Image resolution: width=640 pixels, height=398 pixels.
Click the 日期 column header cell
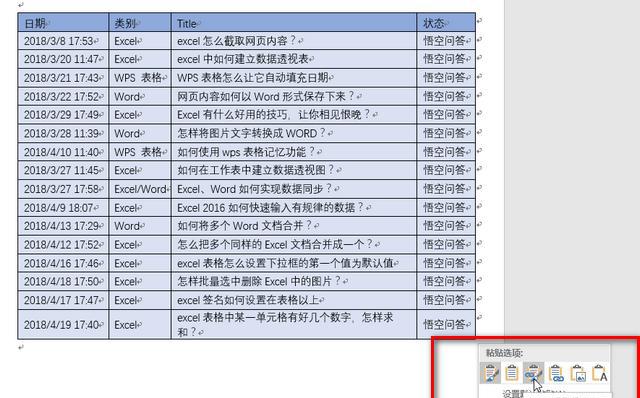coord(63,22)
